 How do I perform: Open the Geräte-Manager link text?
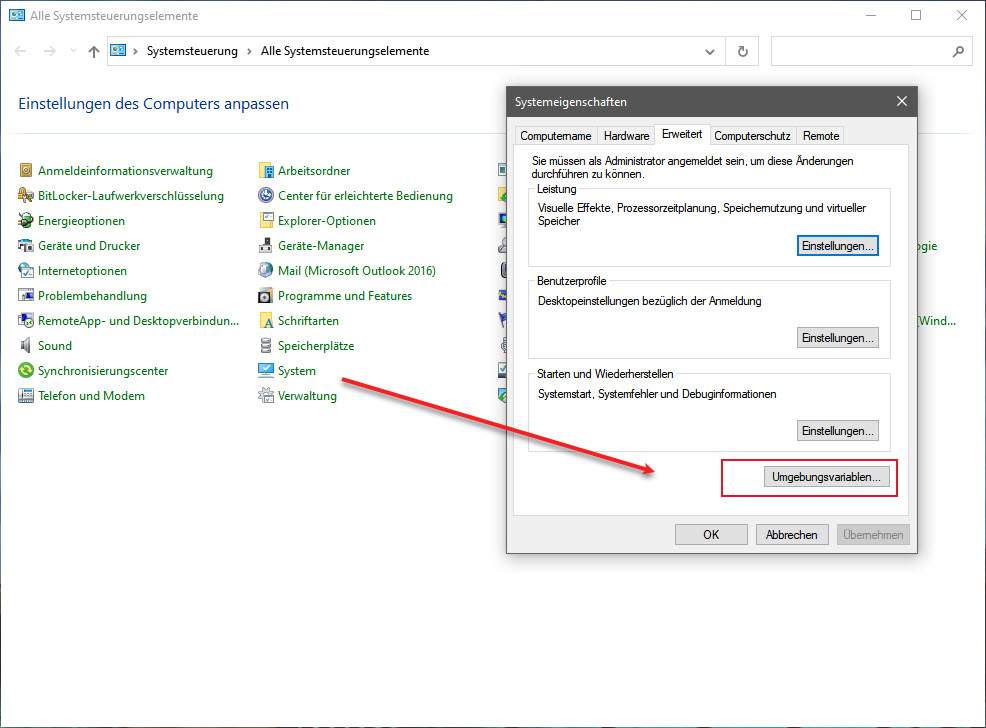point(321,246)
